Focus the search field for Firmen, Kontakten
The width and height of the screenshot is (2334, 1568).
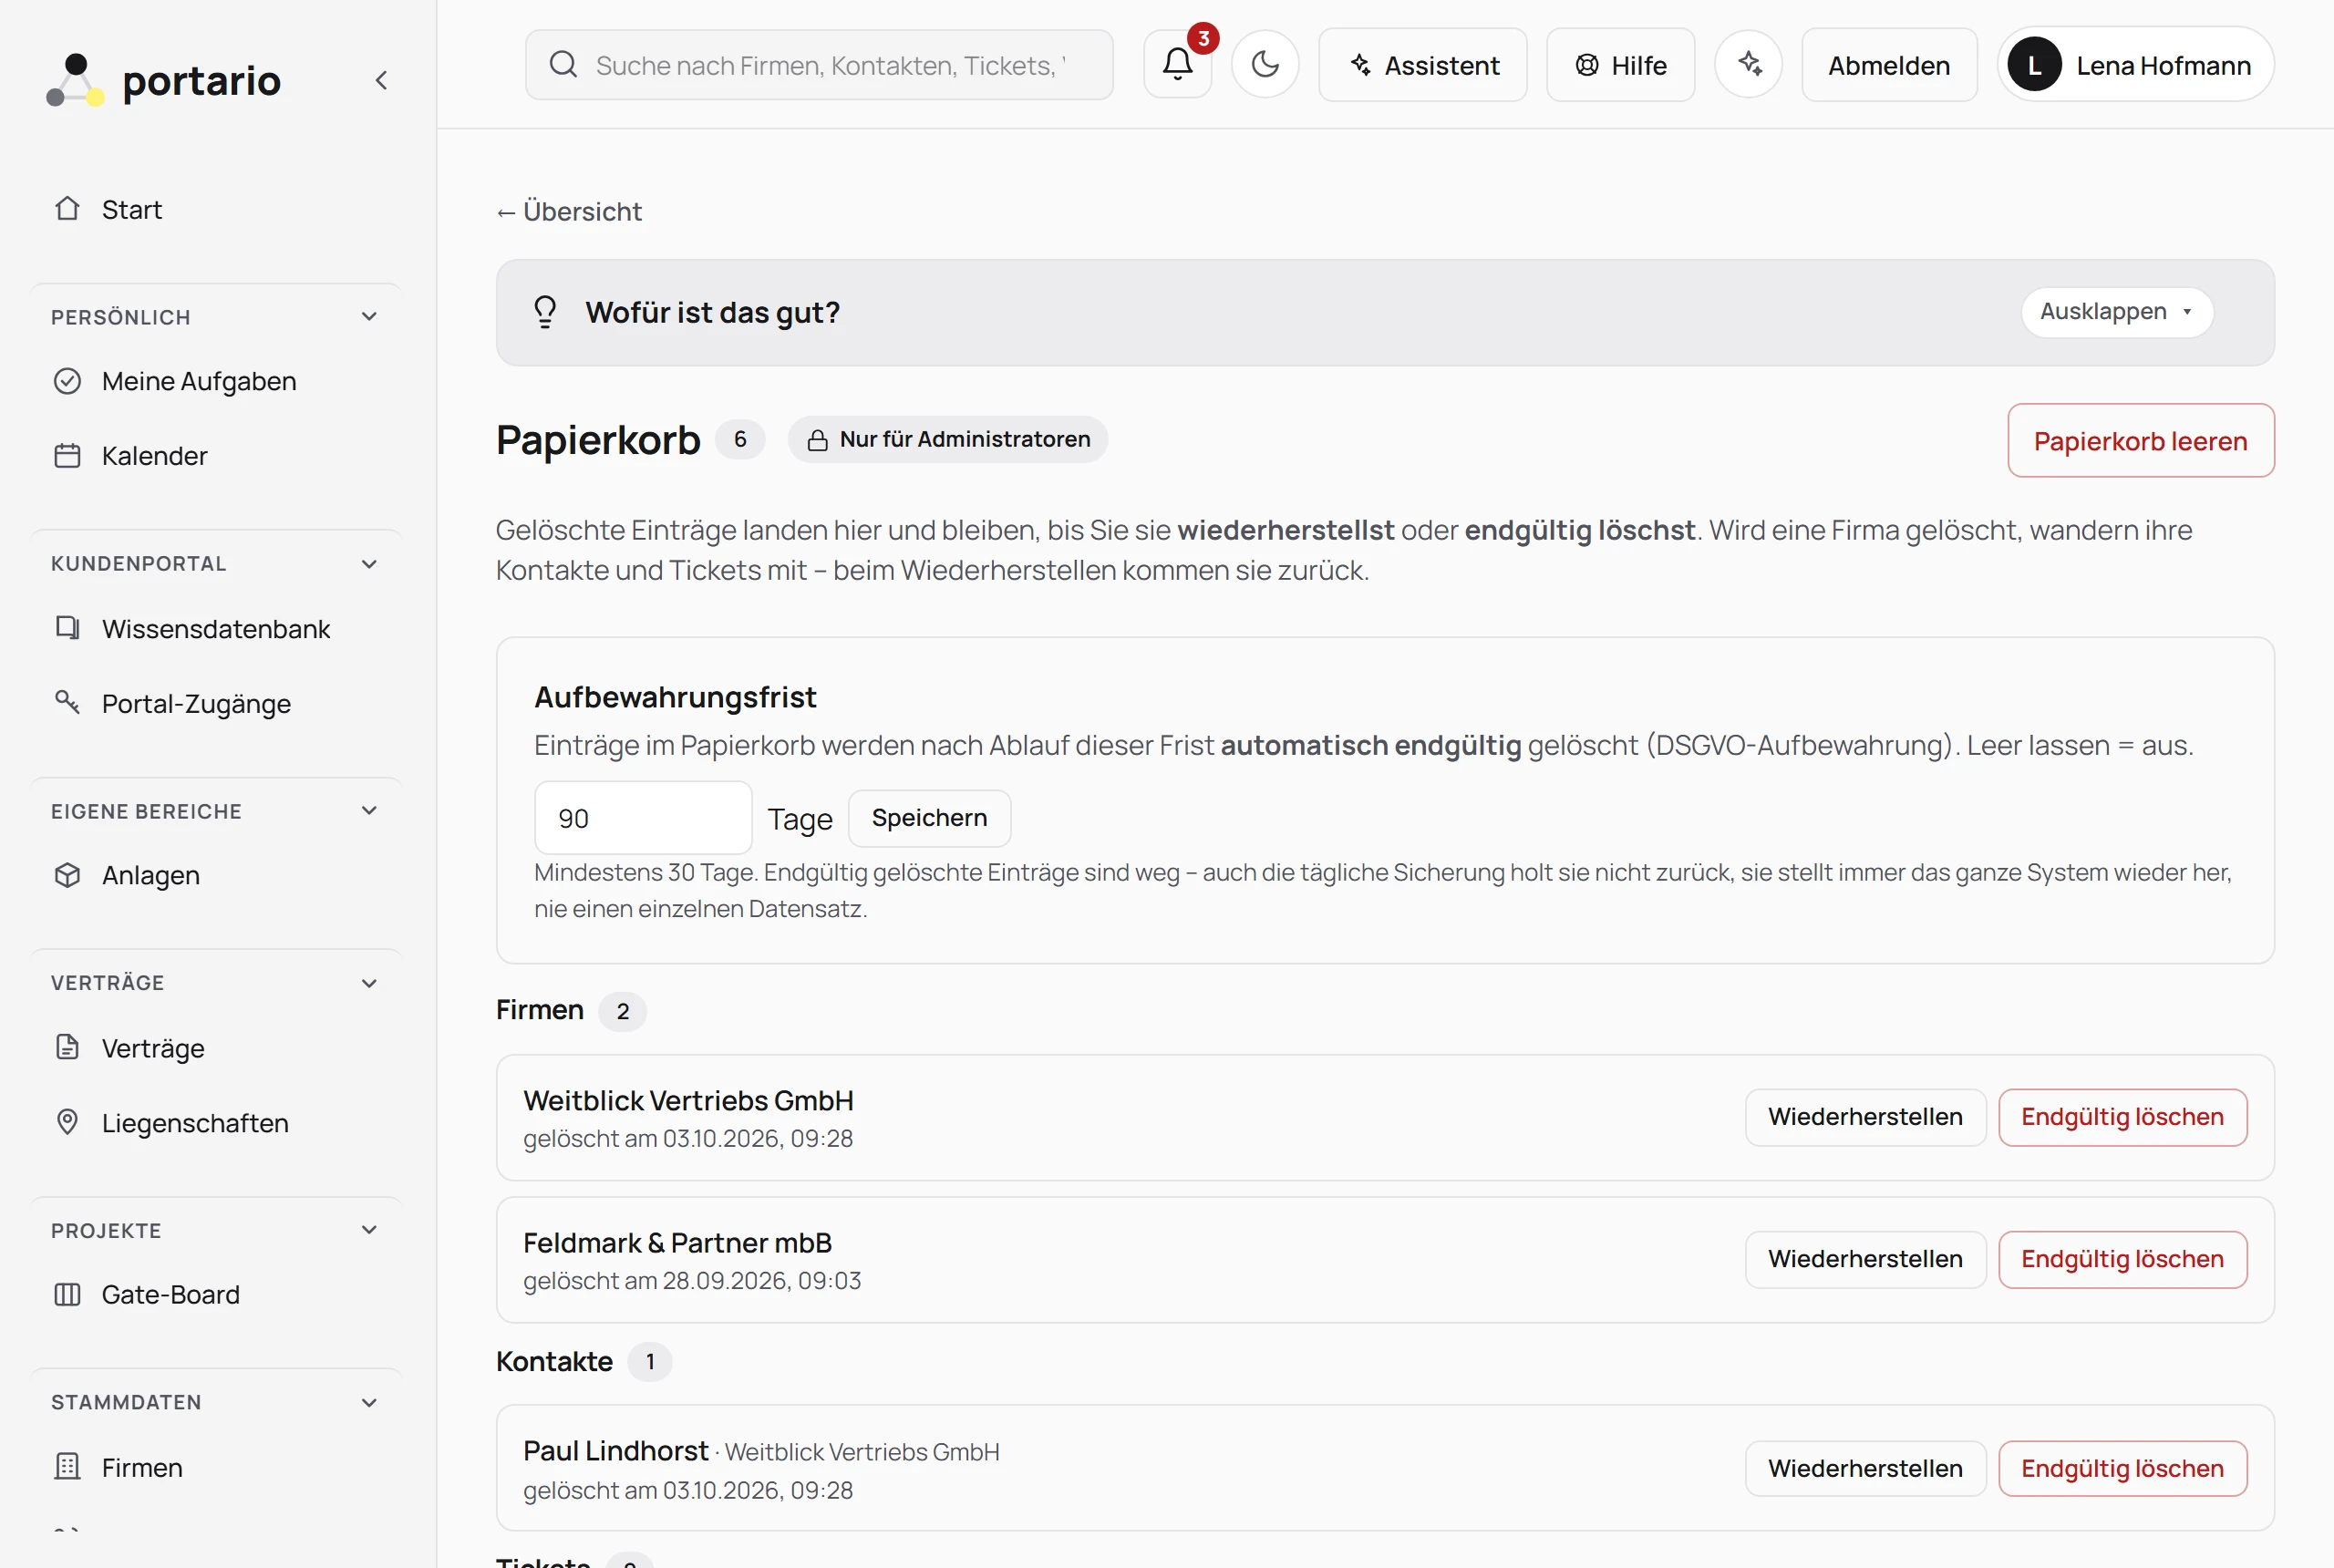coord(819,65)
